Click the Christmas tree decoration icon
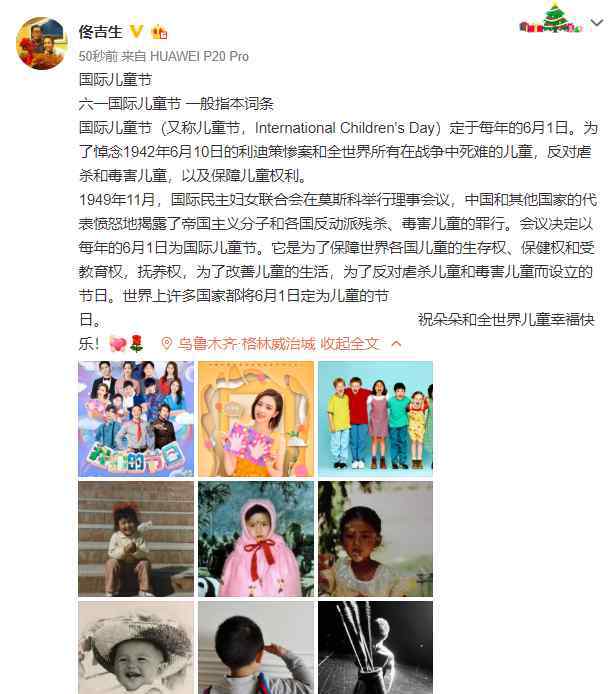The height and width of the screenshot is (694, 613). (x=551, y=18)
